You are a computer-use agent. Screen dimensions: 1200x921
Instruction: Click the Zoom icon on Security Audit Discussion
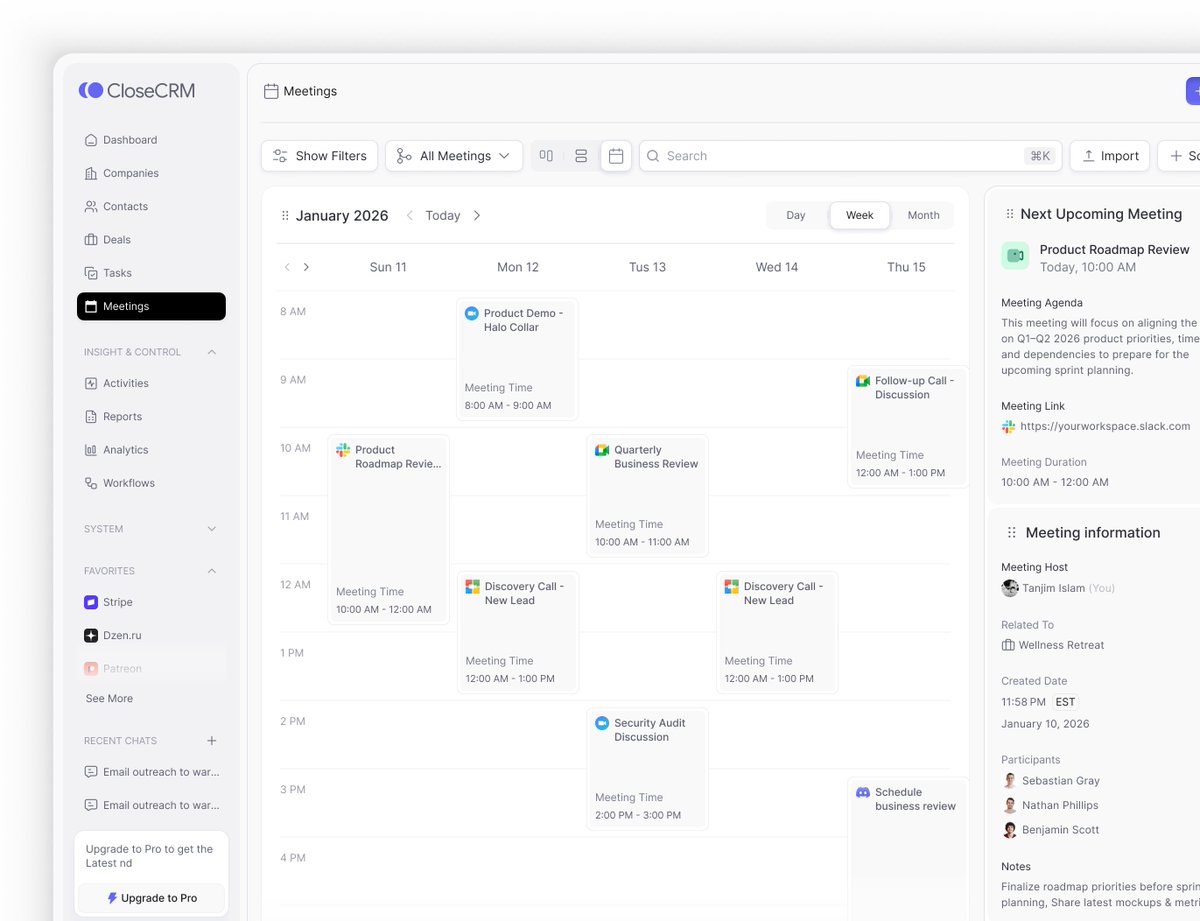[602, 723]
